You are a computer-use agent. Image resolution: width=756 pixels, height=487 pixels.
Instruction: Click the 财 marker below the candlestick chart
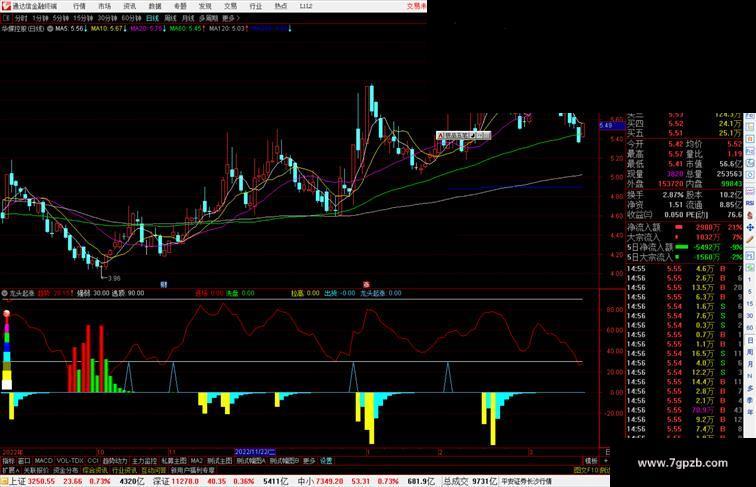tap(163, 284)
